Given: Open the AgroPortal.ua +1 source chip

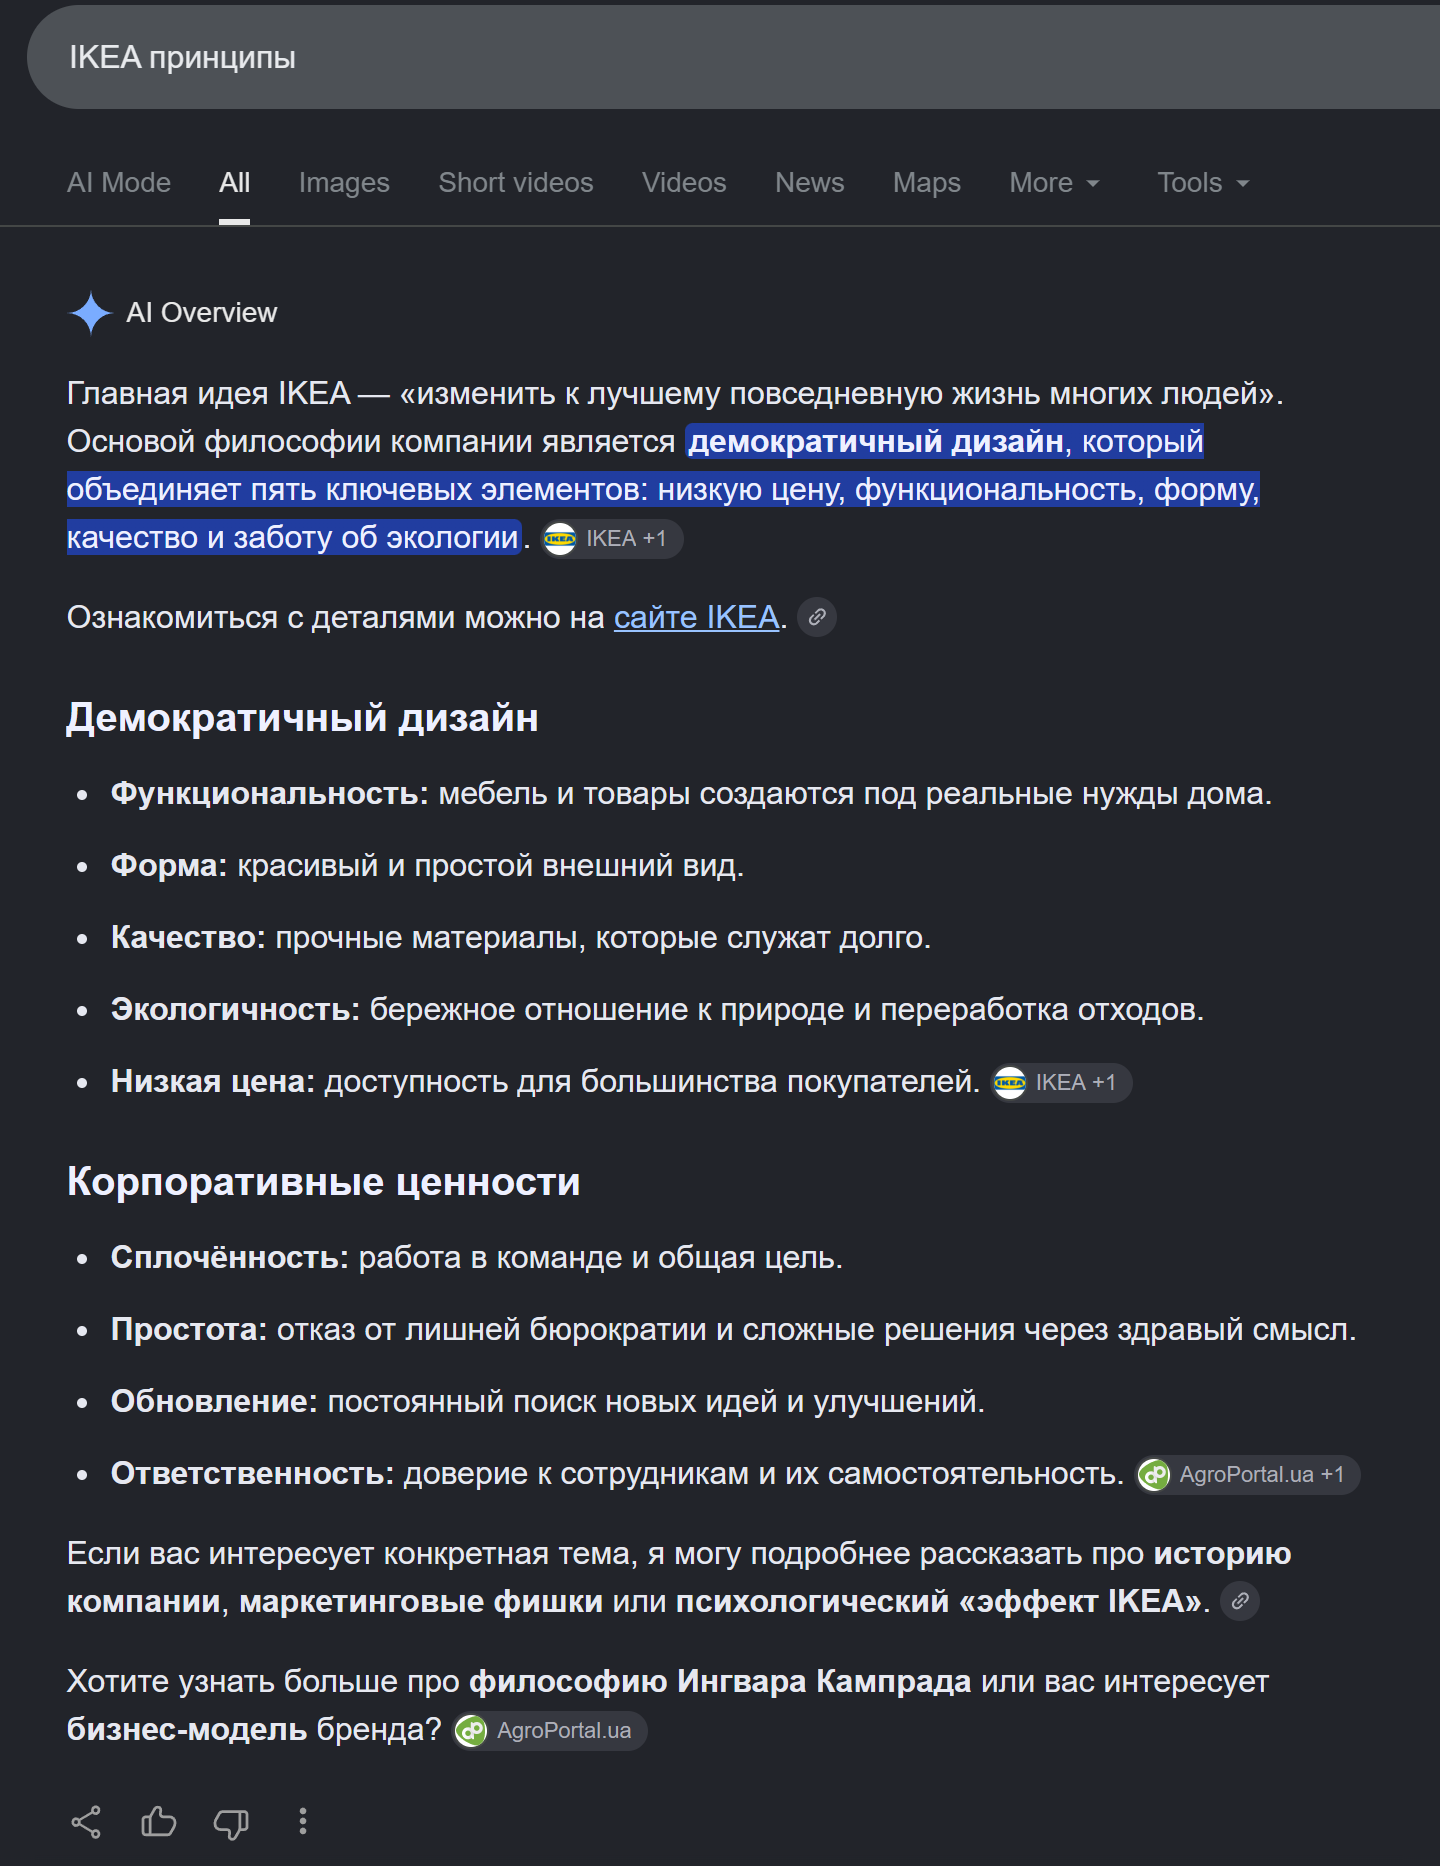Looking at the screenshot, I should pos(1248,1475).
